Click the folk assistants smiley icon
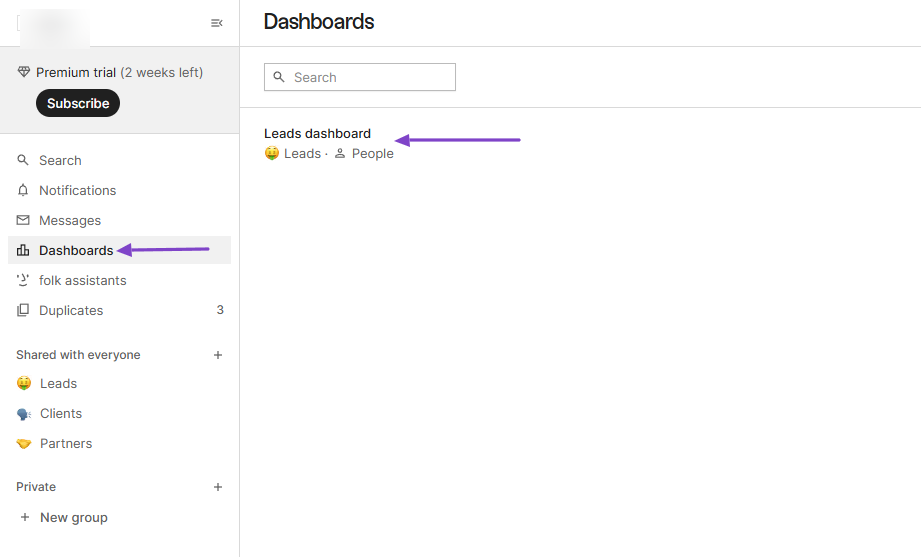 pos(23,280)
